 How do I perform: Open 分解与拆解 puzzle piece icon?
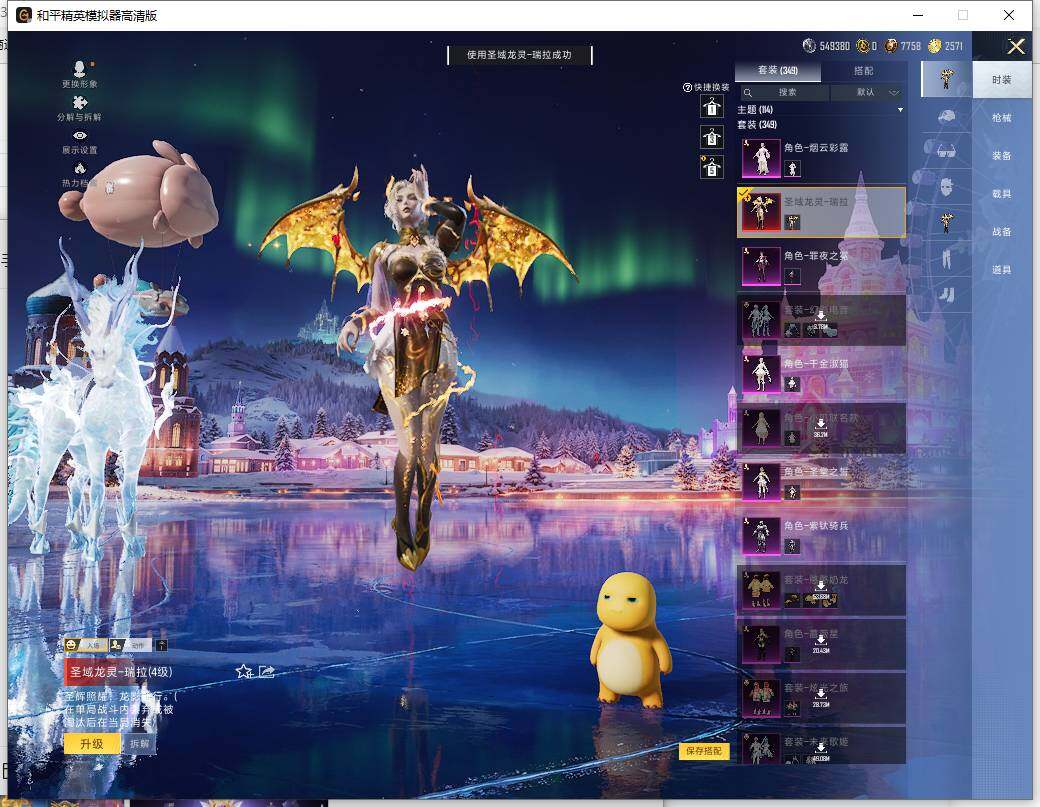pos(80,103)
